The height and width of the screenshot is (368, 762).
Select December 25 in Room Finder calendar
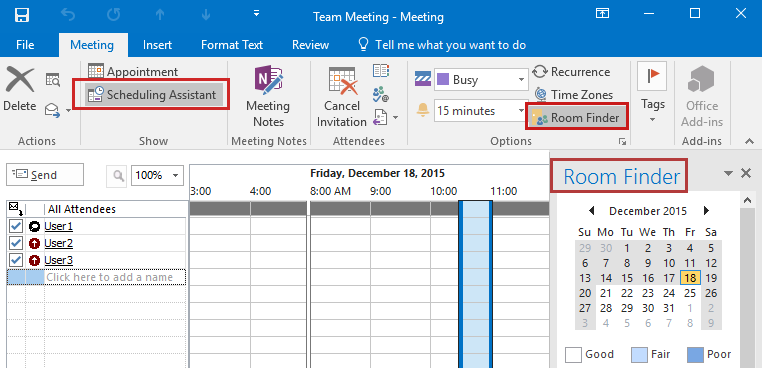pos(690,293)
